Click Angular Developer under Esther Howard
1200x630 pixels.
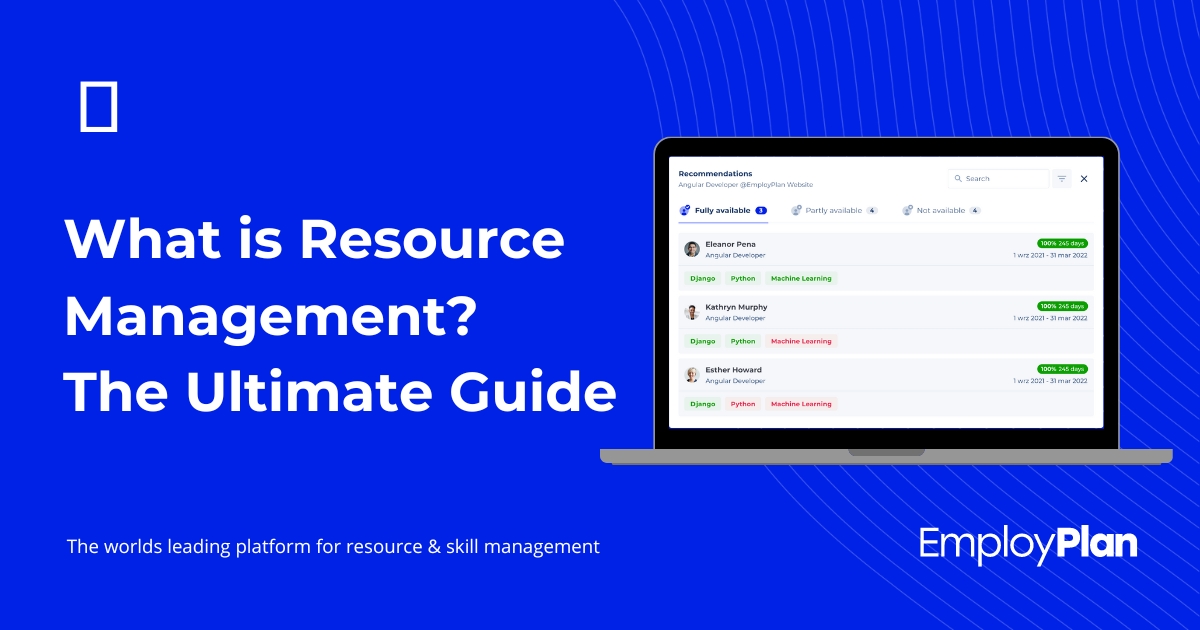pyautogui.click(x=735, y=381)
